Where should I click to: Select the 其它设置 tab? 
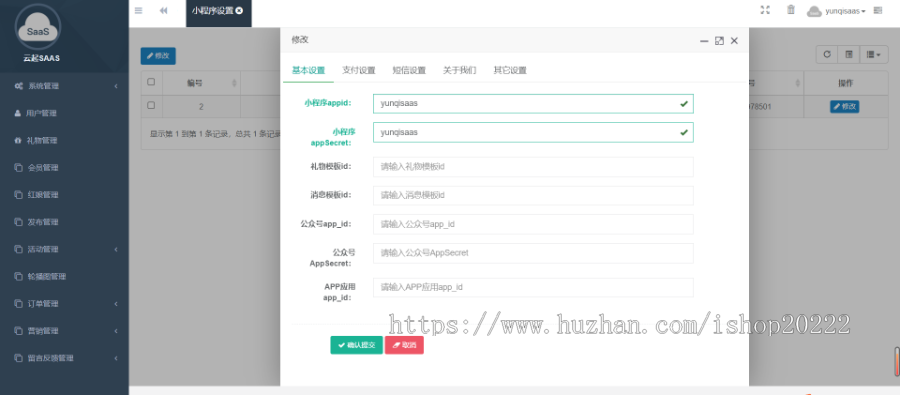[510, 71]
